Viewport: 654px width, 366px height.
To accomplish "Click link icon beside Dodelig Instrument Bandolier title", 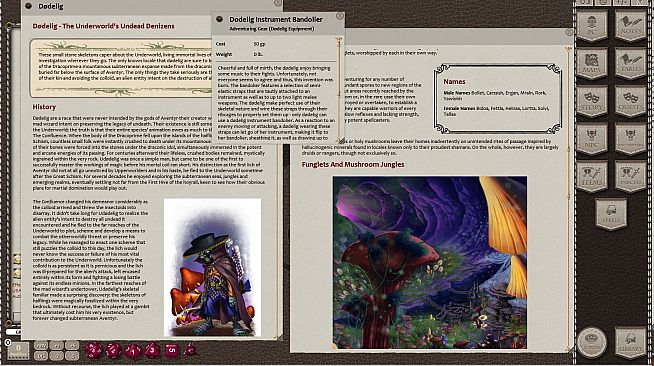I will (219, 19).
